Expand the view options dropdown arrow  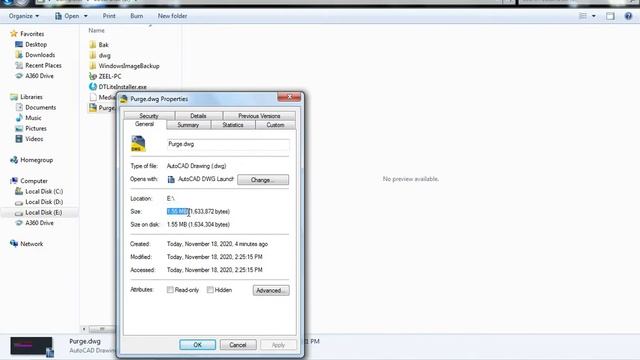[x=593, y=16]
